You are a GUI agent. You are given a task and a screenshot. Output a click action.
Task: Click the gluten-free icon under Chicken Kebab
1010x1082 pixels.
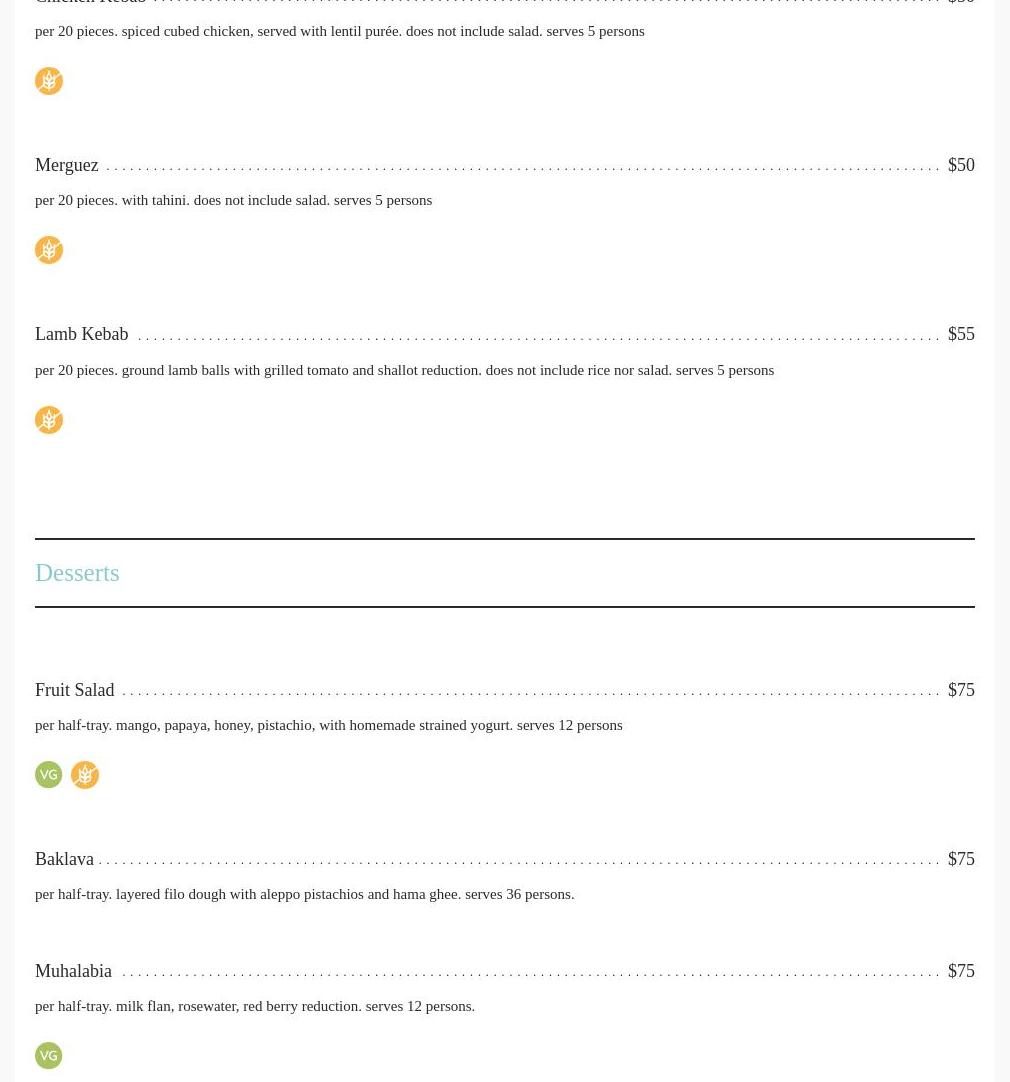pyautogui.click(x=49, y=81)
